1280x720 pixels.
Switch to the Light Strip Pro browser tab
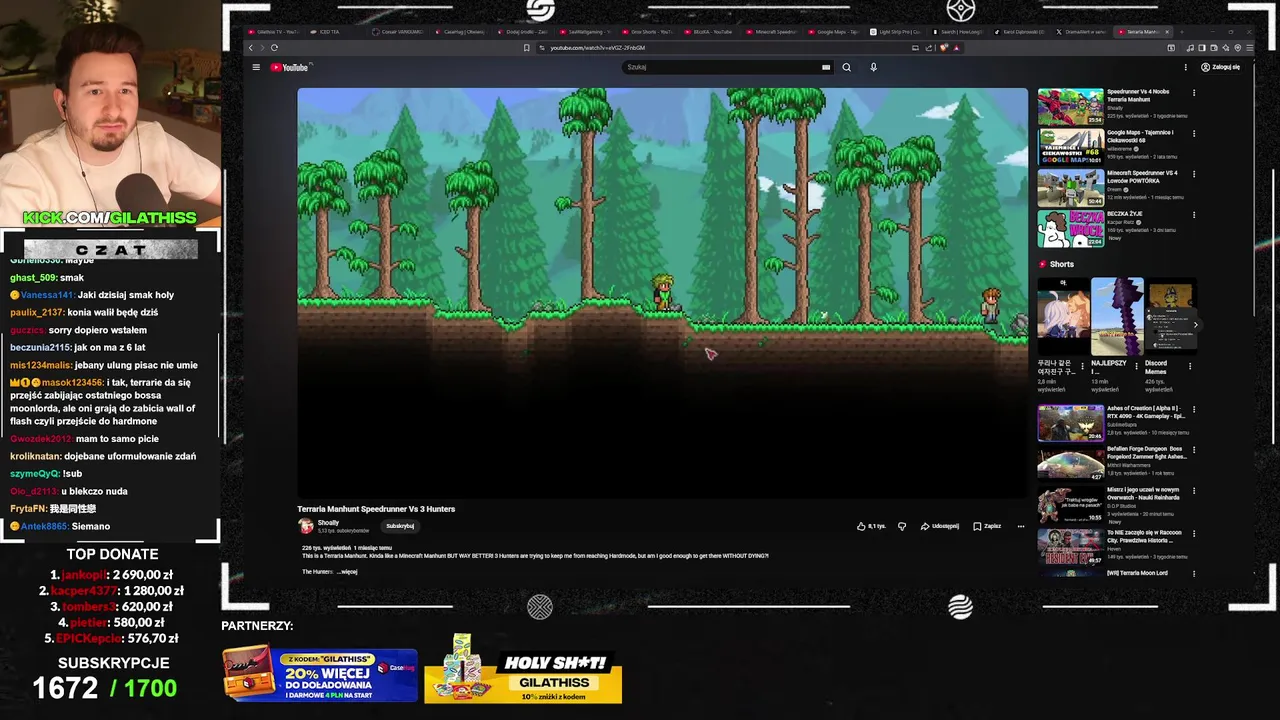897,31
